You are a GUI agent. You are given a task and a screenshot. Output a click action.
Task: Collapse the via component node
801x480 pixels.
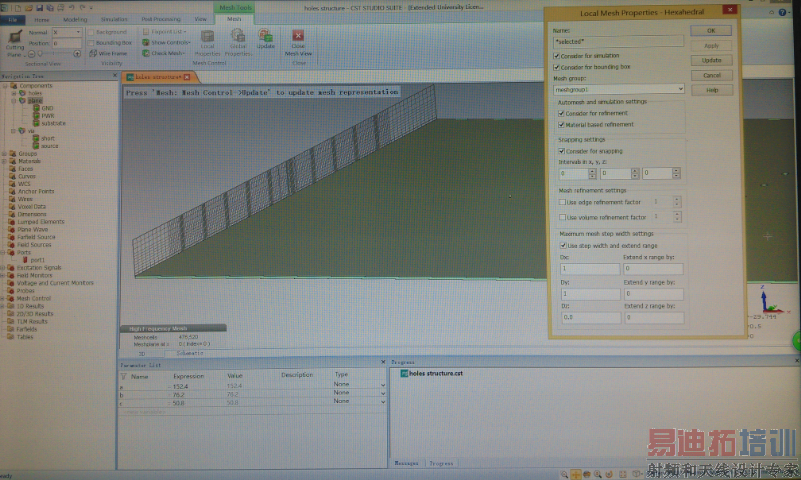tap(14, 131)
